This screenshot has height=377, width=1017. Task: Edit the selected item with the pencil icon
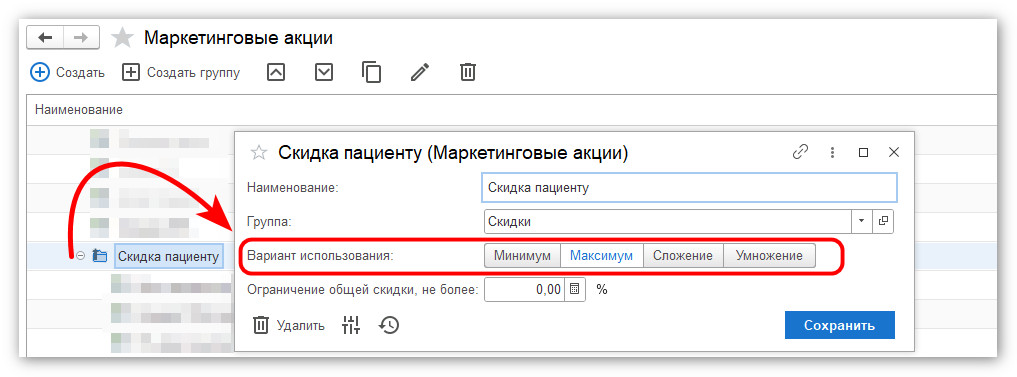tap(420, 72)
